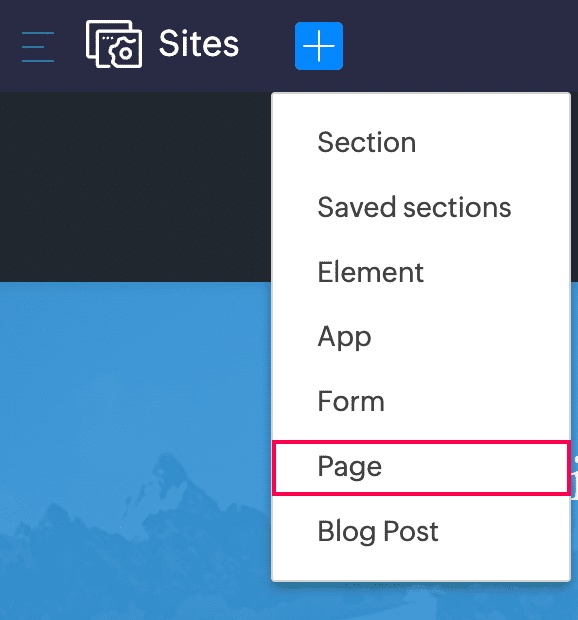578x620 pixels.
Task: Click the Sites title text
Action: coord(199,43)
